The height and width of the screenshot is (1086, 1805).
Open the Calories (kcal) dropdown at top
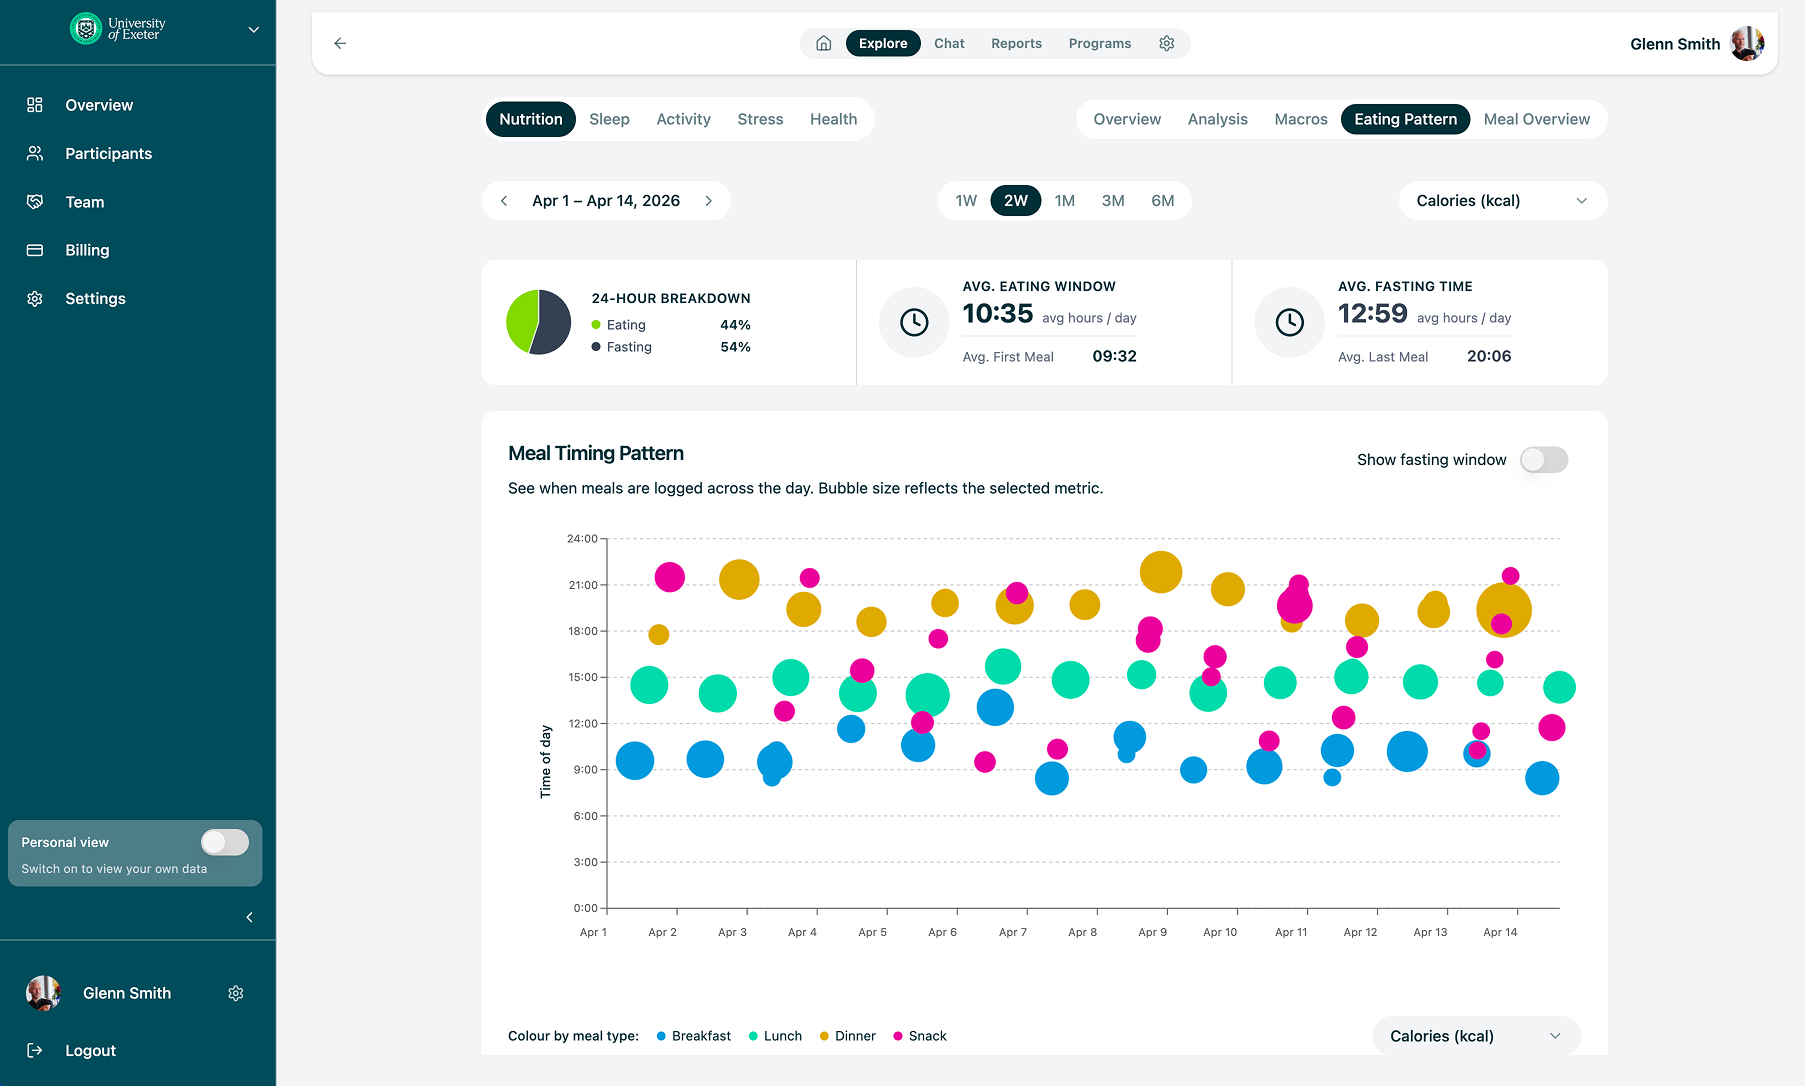pyautogui.click(x=1502, y=201)
